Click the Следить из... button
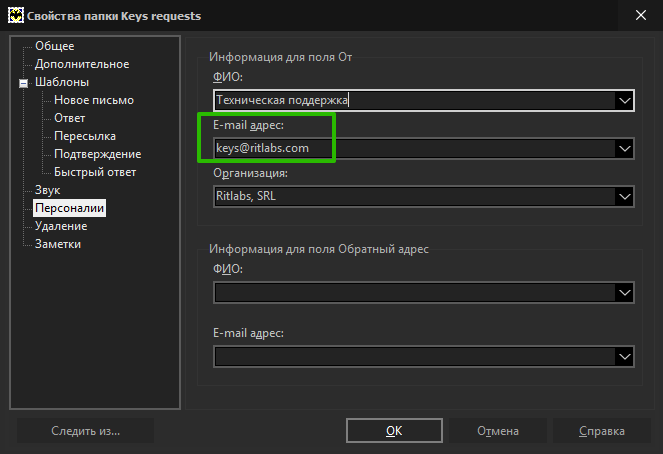This screenshot has height=454, width=663. click(x=85, y=430)
